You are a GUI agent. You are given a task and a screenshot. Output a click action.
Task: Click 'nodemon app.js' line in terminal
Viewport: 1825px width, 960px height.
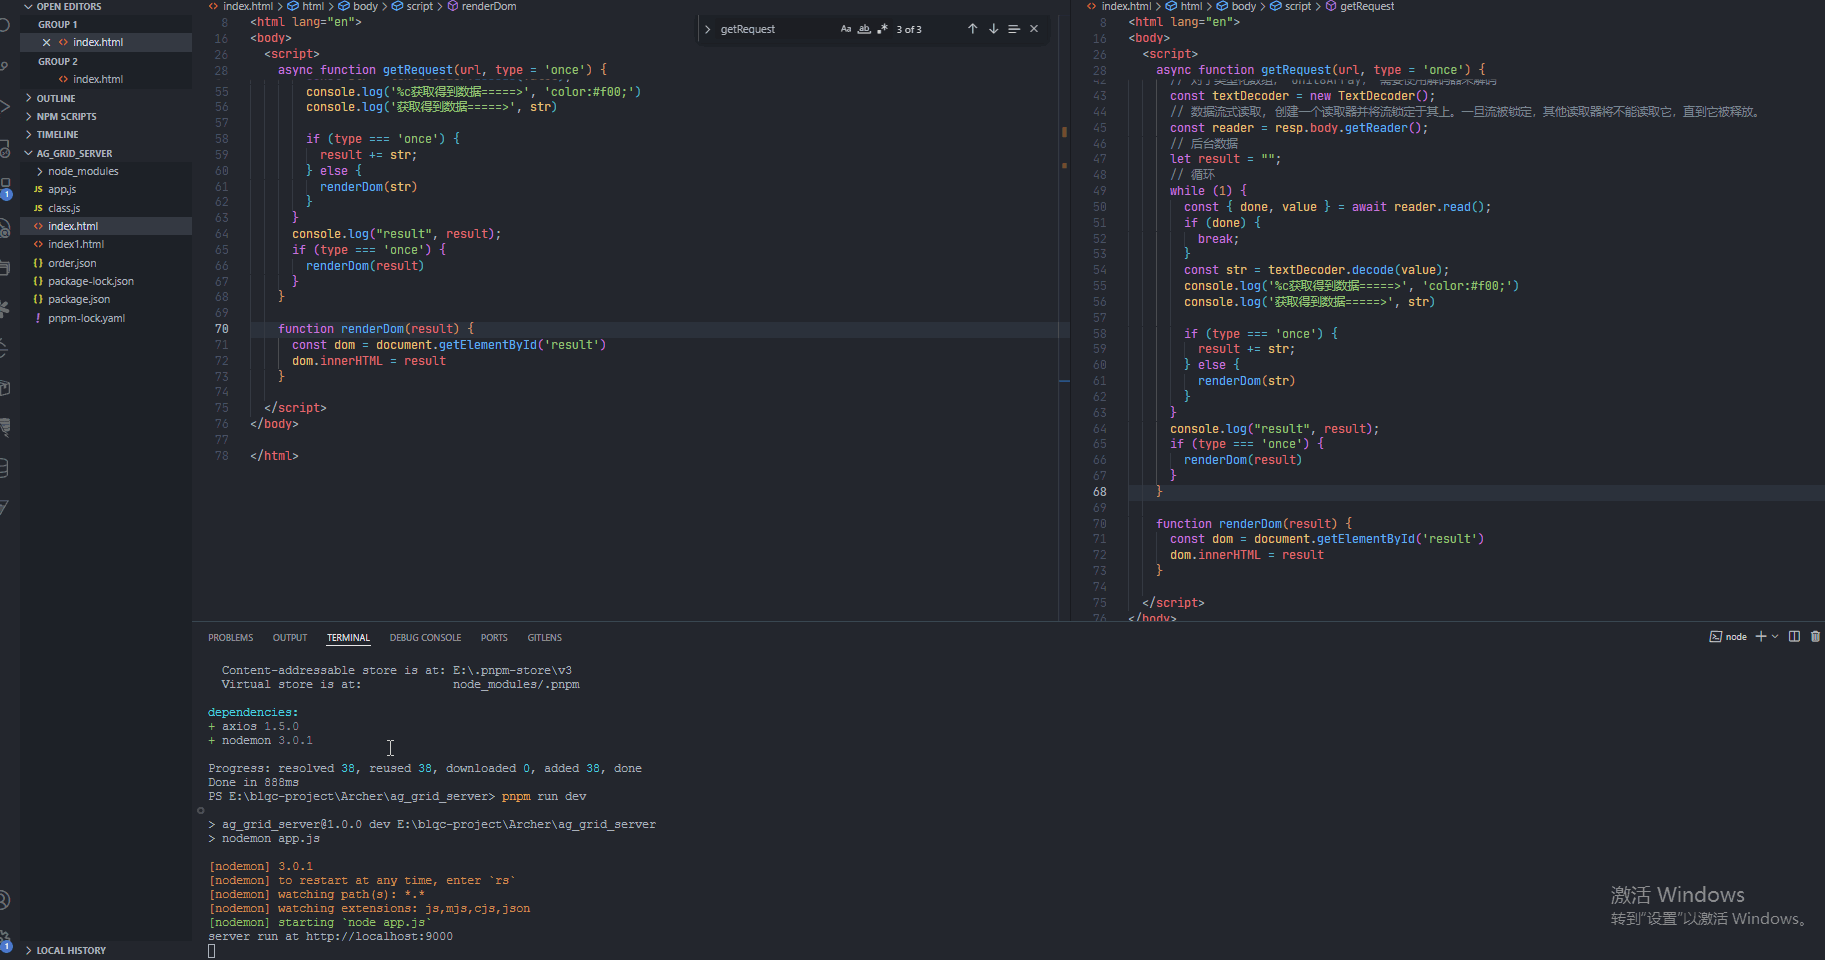[x=271, y=838]
